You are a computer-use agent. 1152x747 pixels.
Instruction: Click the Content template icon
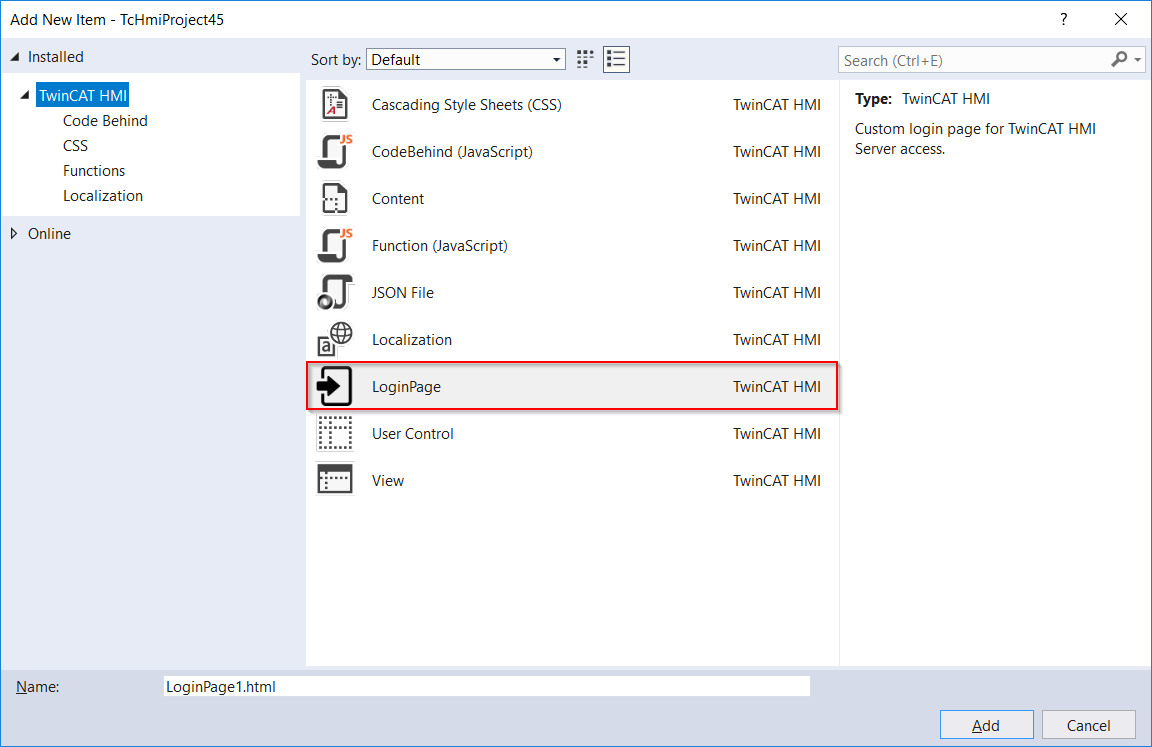click(335, 198)
